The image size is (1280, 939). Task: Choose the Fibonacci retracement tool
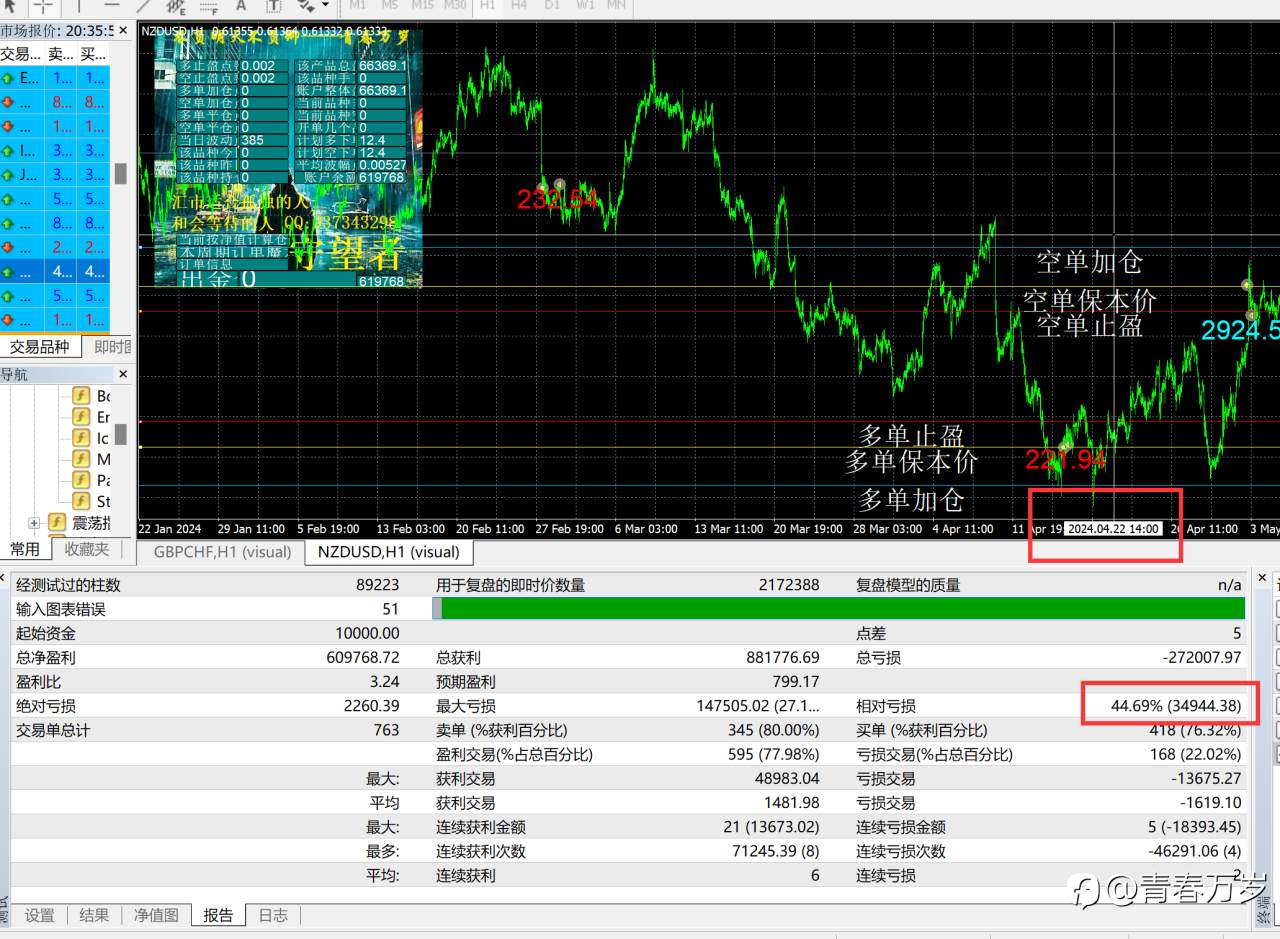click(x=209, y=5)
